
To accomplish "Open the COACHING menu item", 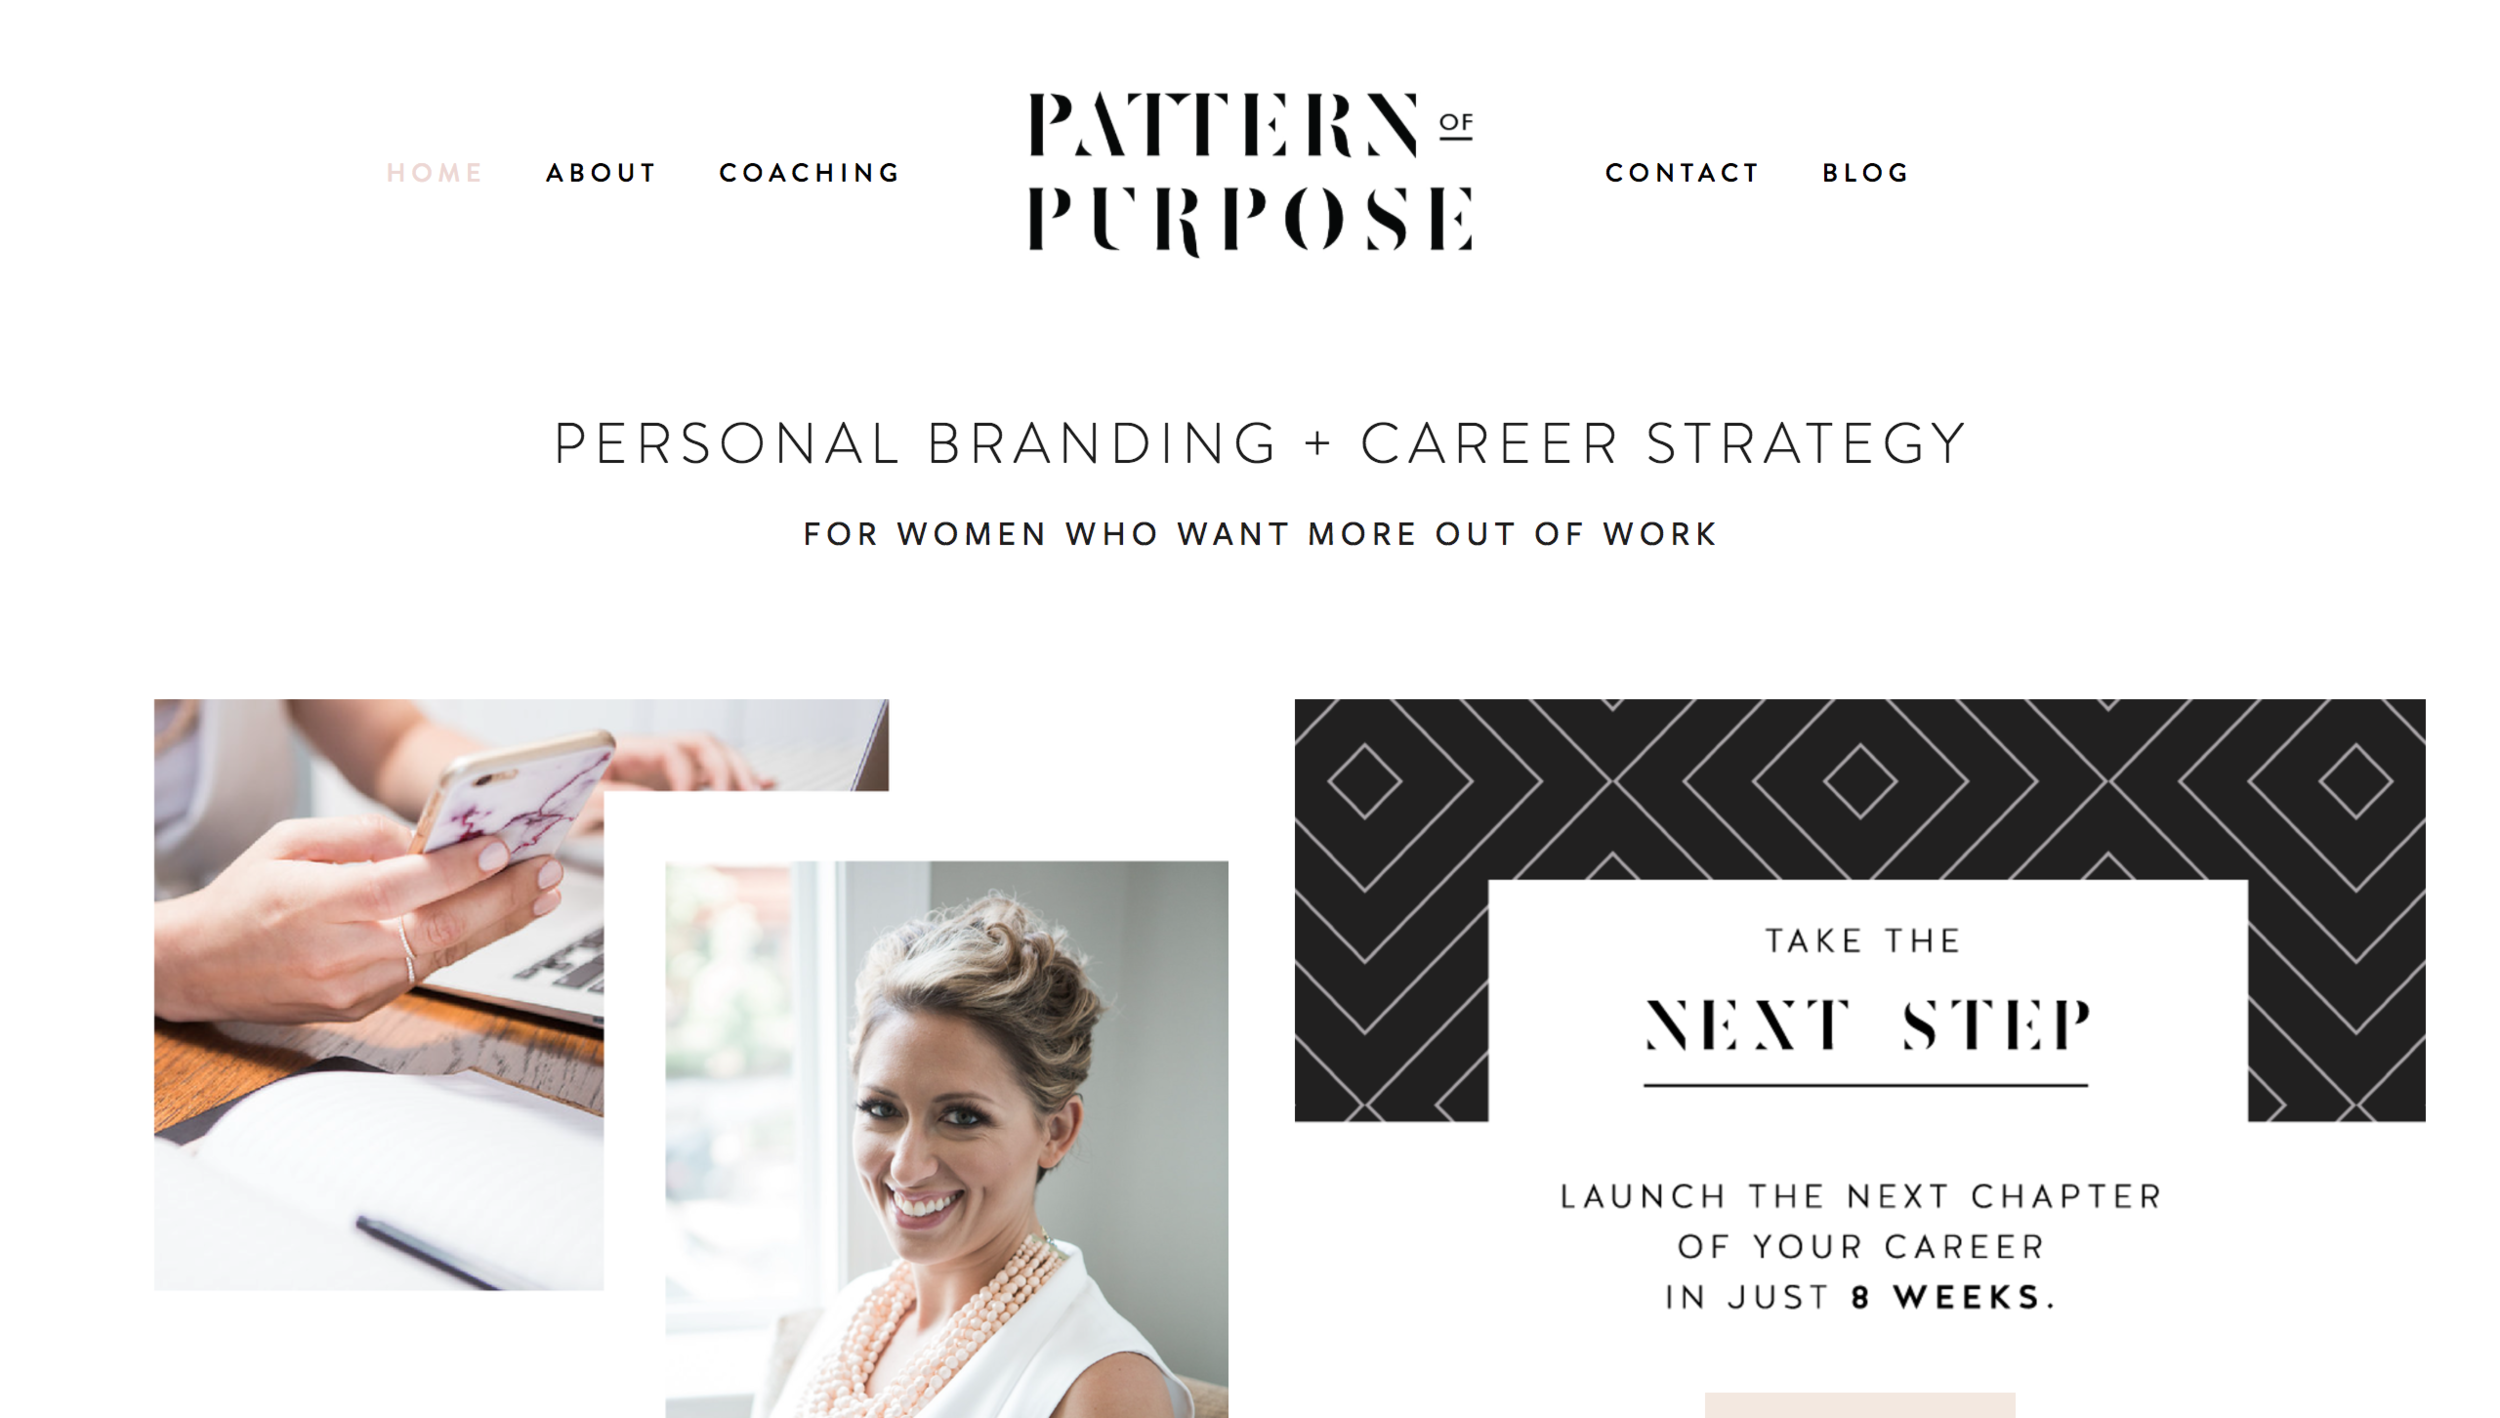I will click(x=809, y=173).
